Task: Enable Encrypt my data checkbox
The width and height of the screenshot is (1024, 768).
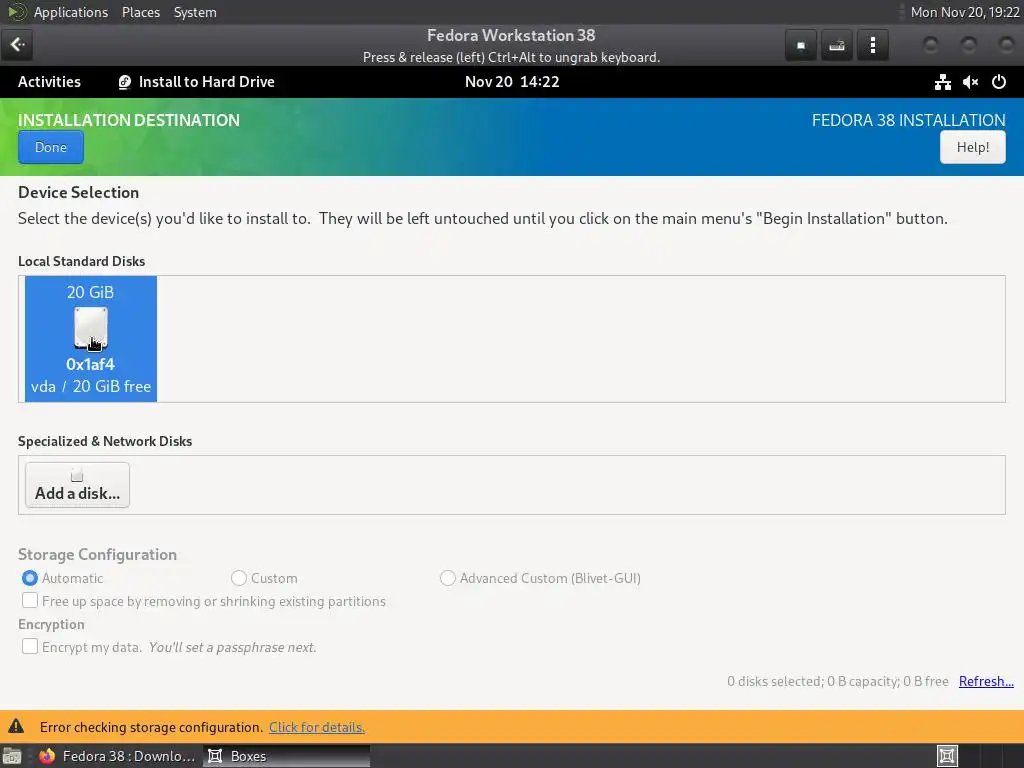Action: click(x=30, y=647)
